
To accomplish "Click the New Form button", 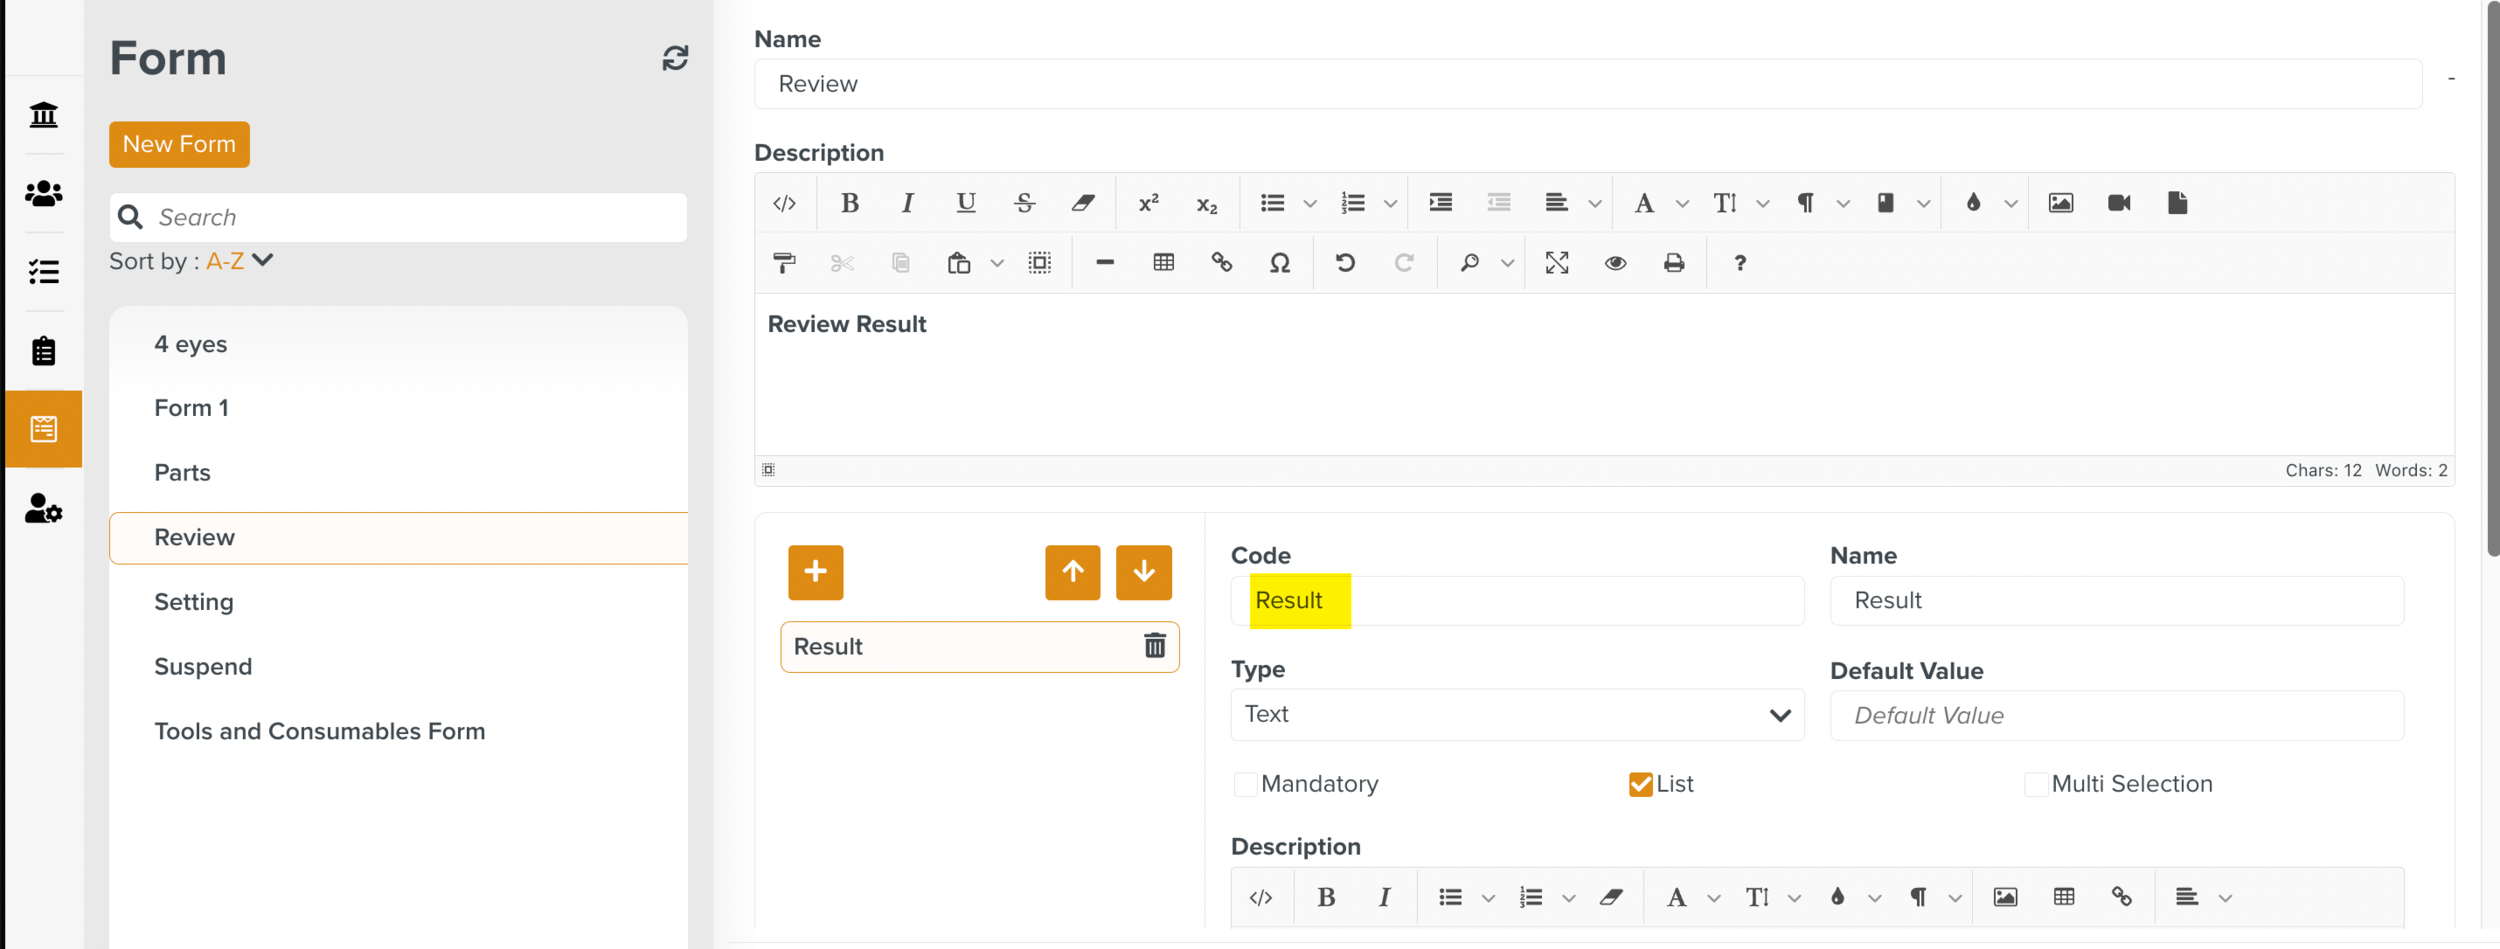I will (x=179, y=143).
